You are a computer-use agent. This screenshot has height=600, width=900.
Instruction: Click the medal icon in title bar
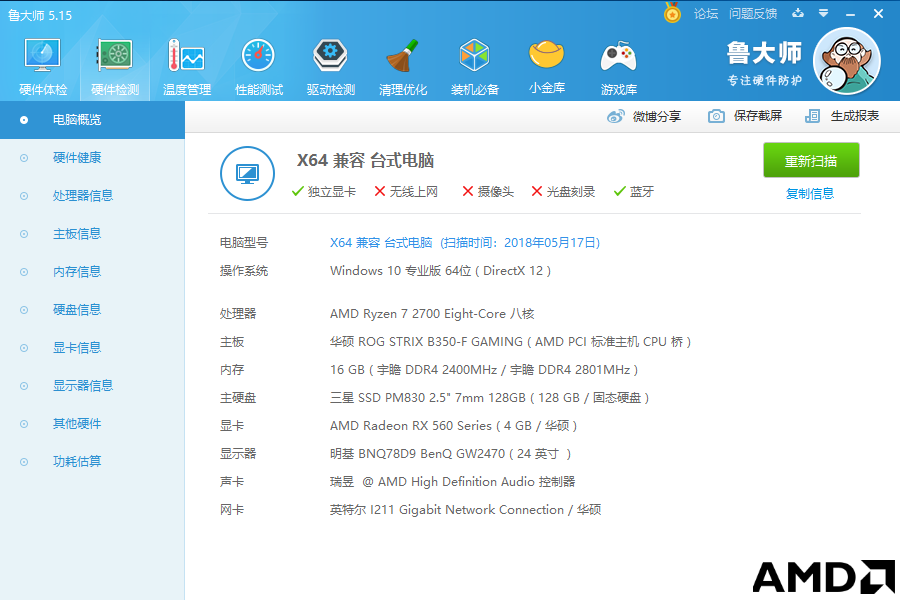pos(672,13)
